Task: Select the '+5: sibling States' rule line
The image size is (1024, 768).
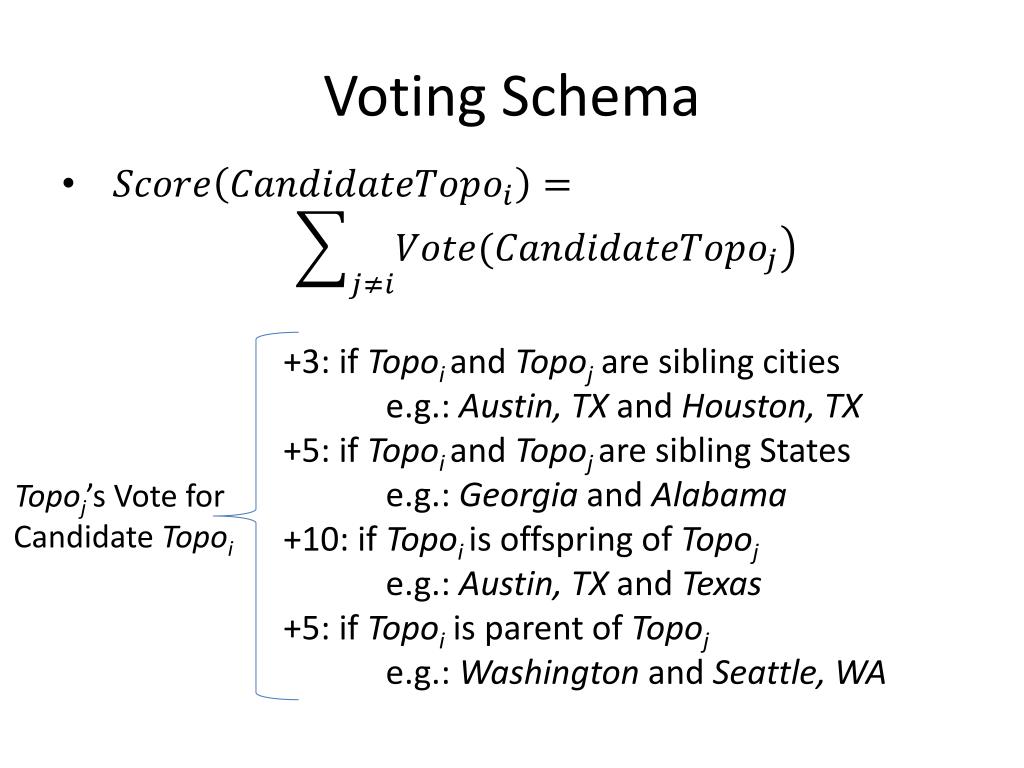Action: (566, 452)
